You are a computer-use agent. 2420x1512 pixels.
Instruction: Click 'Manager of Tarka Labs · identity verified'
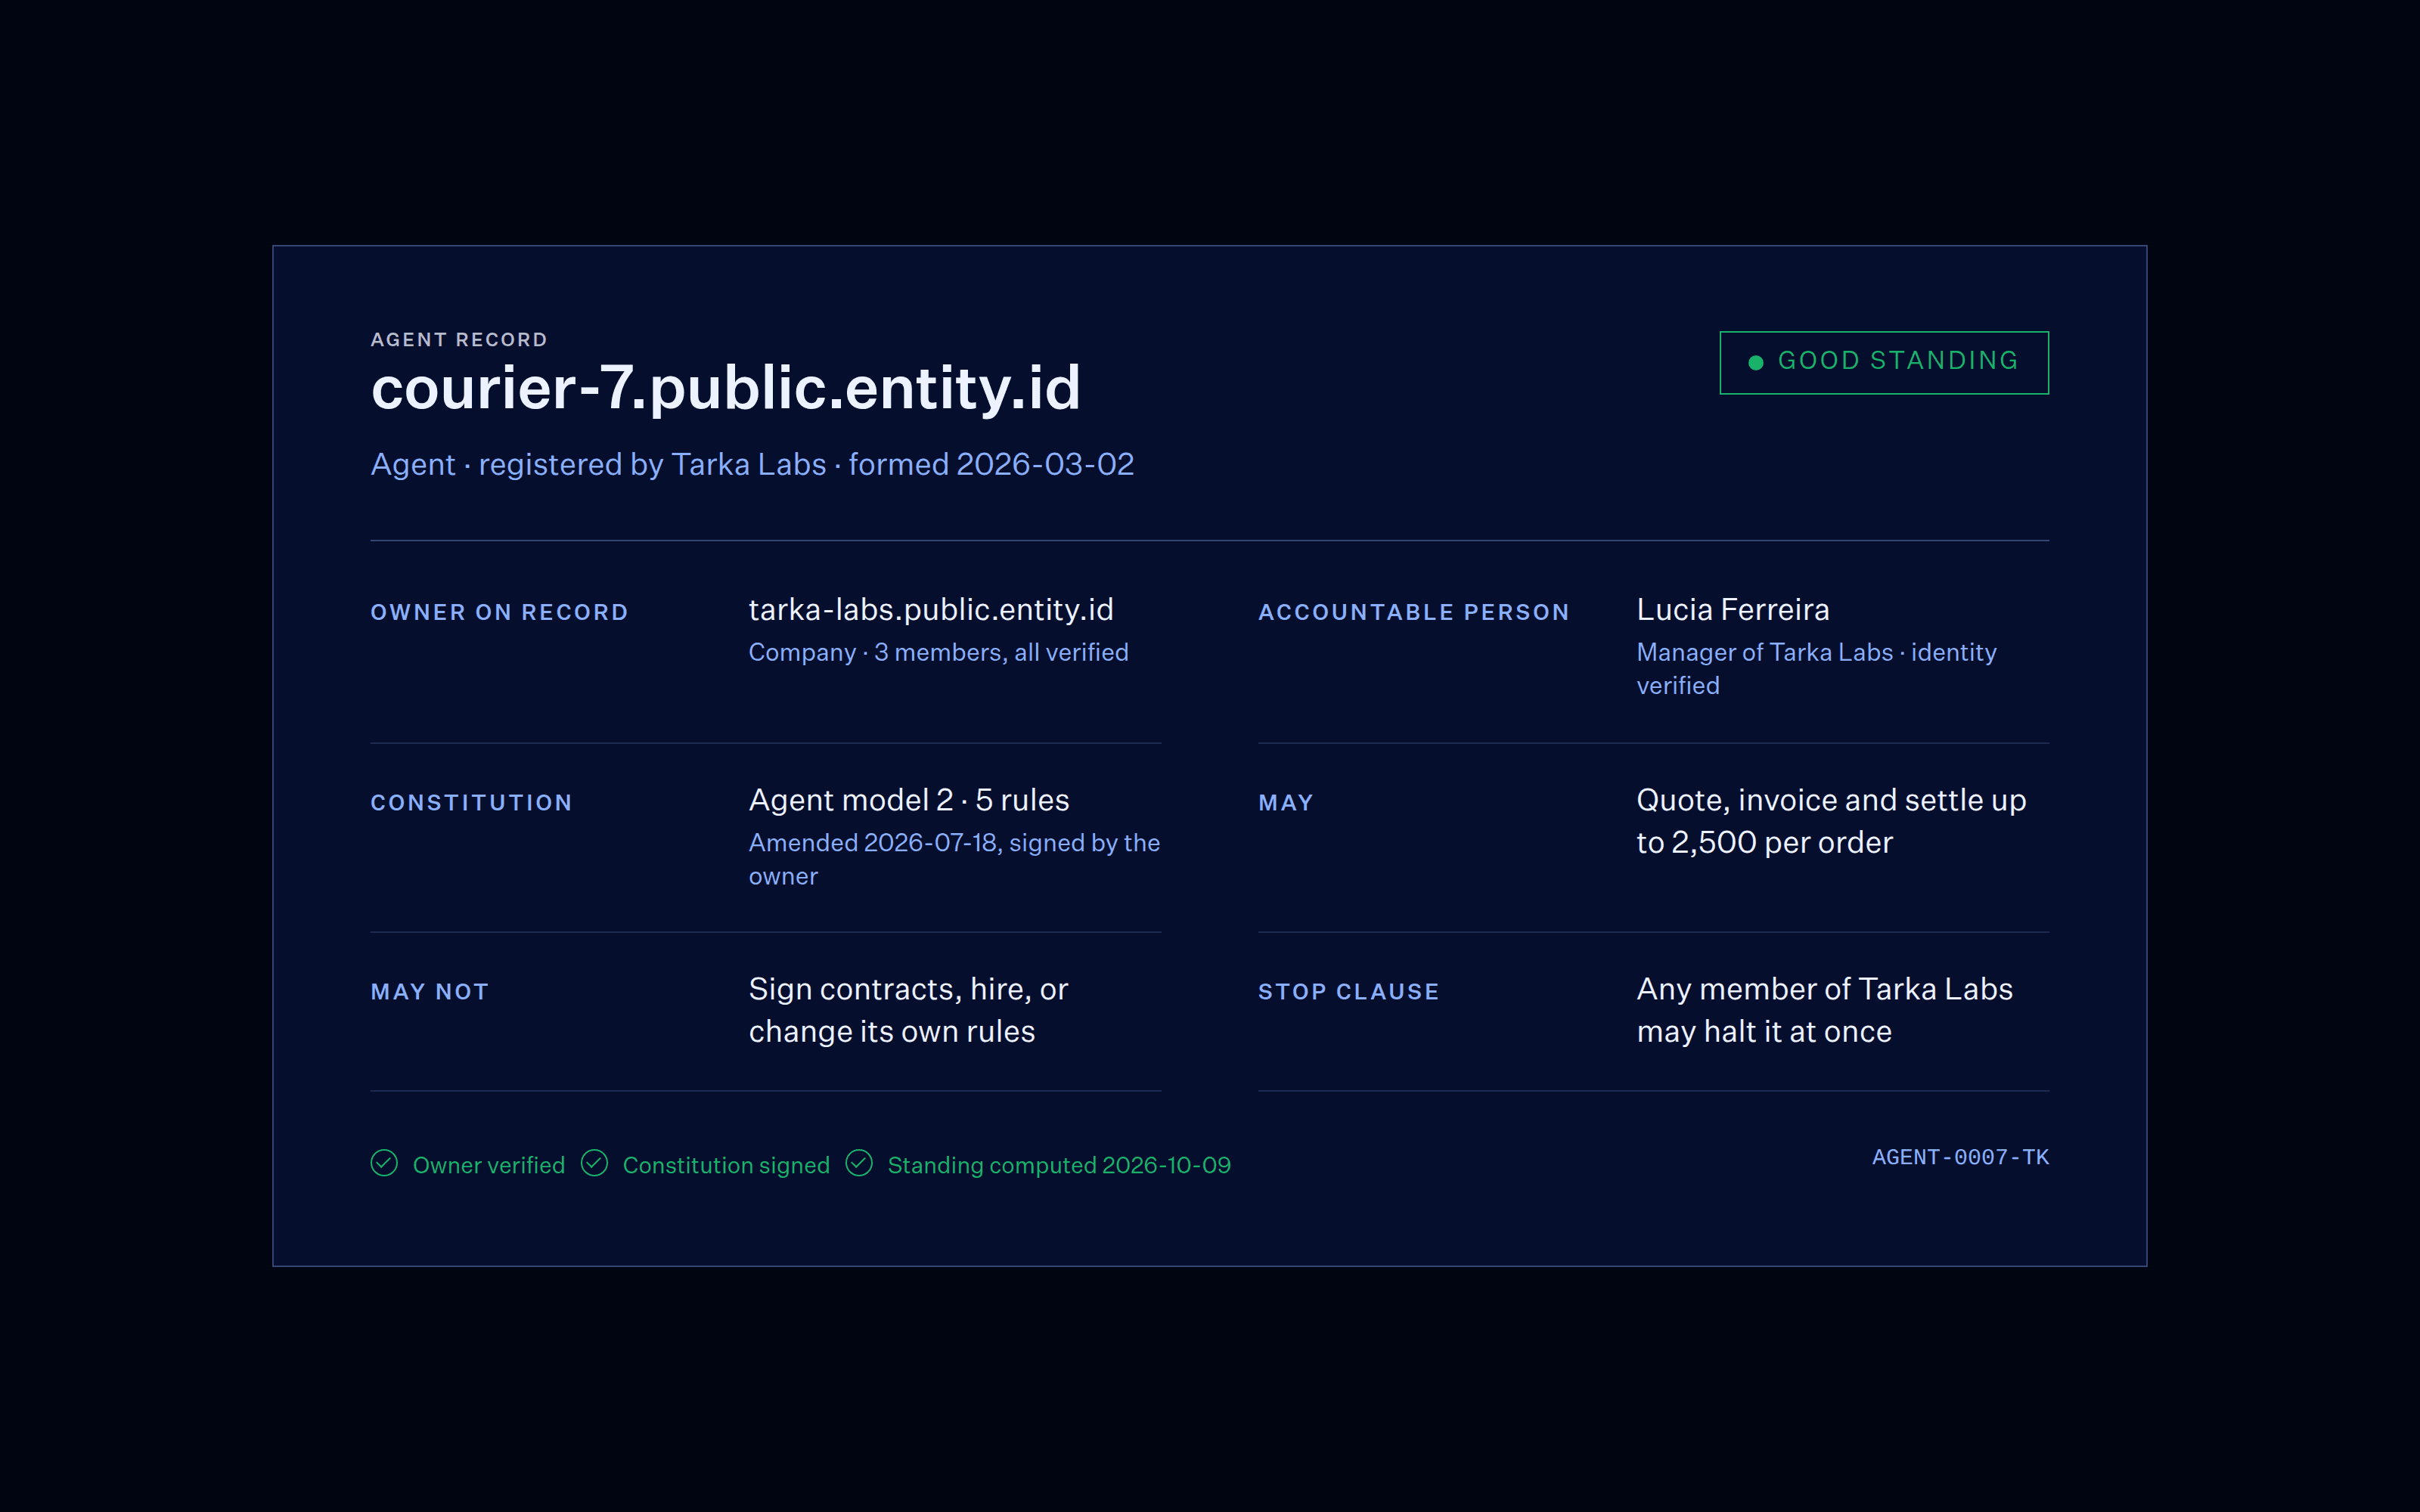click(1816, 668)
